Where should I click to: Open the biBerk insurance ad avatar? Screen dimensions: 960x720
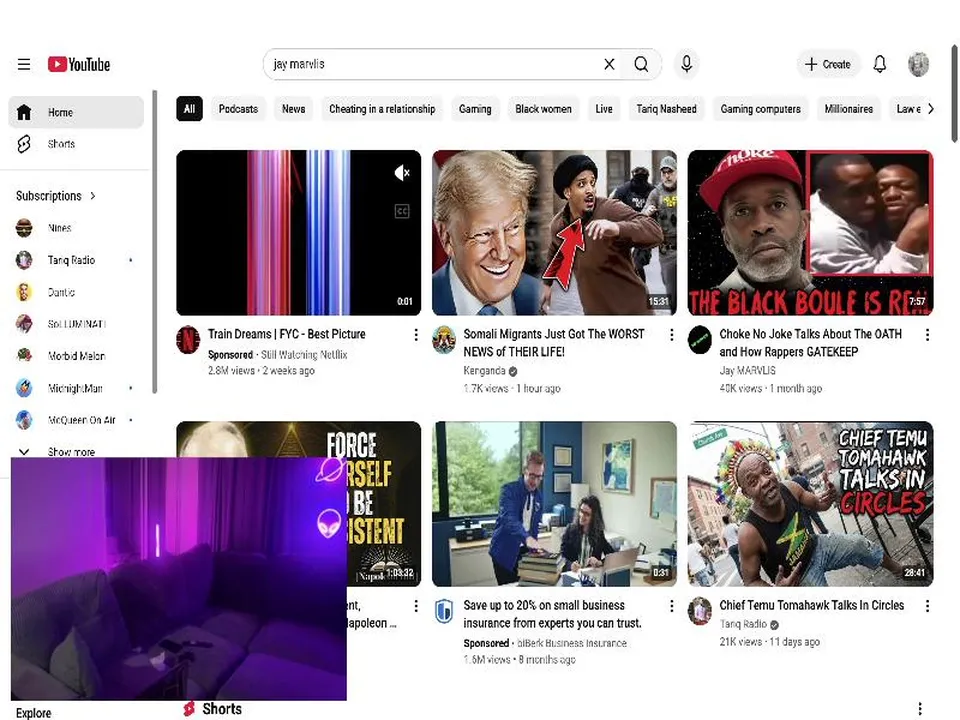tap(444, 611)
